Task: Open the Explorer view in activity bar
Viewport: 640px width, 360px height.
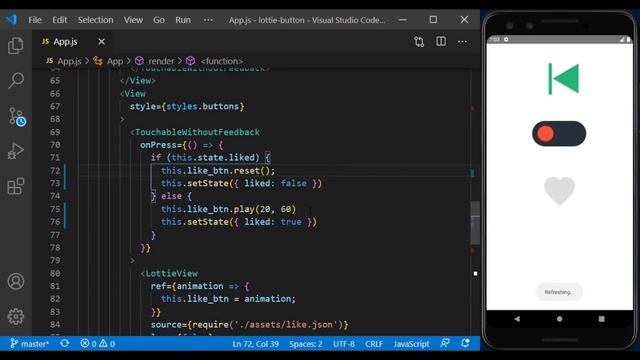Action: click(x=16, y=45)
